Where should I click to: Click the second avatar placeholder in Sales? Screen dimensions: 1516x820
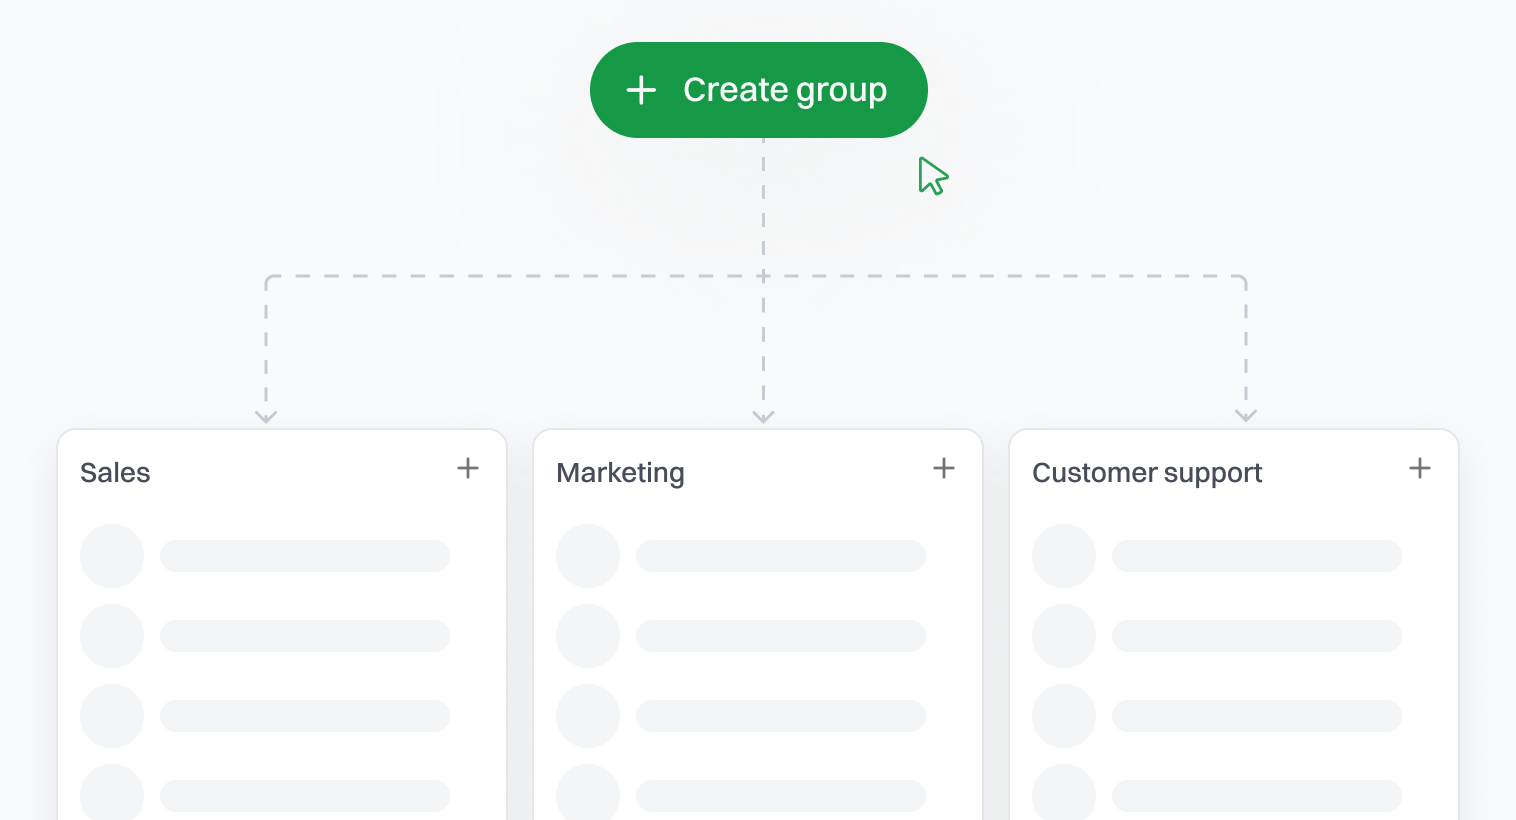[112, 636]
